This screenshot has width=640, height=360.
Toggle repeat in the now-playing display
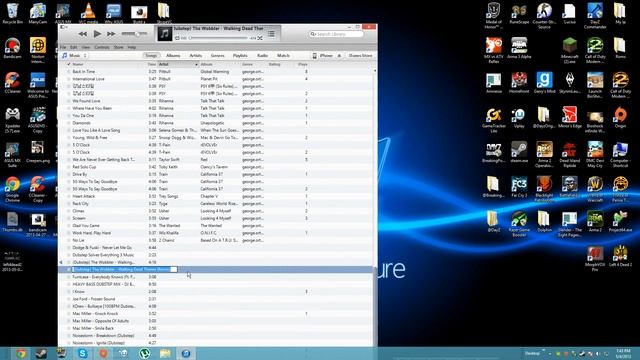(x=177, y=38)
